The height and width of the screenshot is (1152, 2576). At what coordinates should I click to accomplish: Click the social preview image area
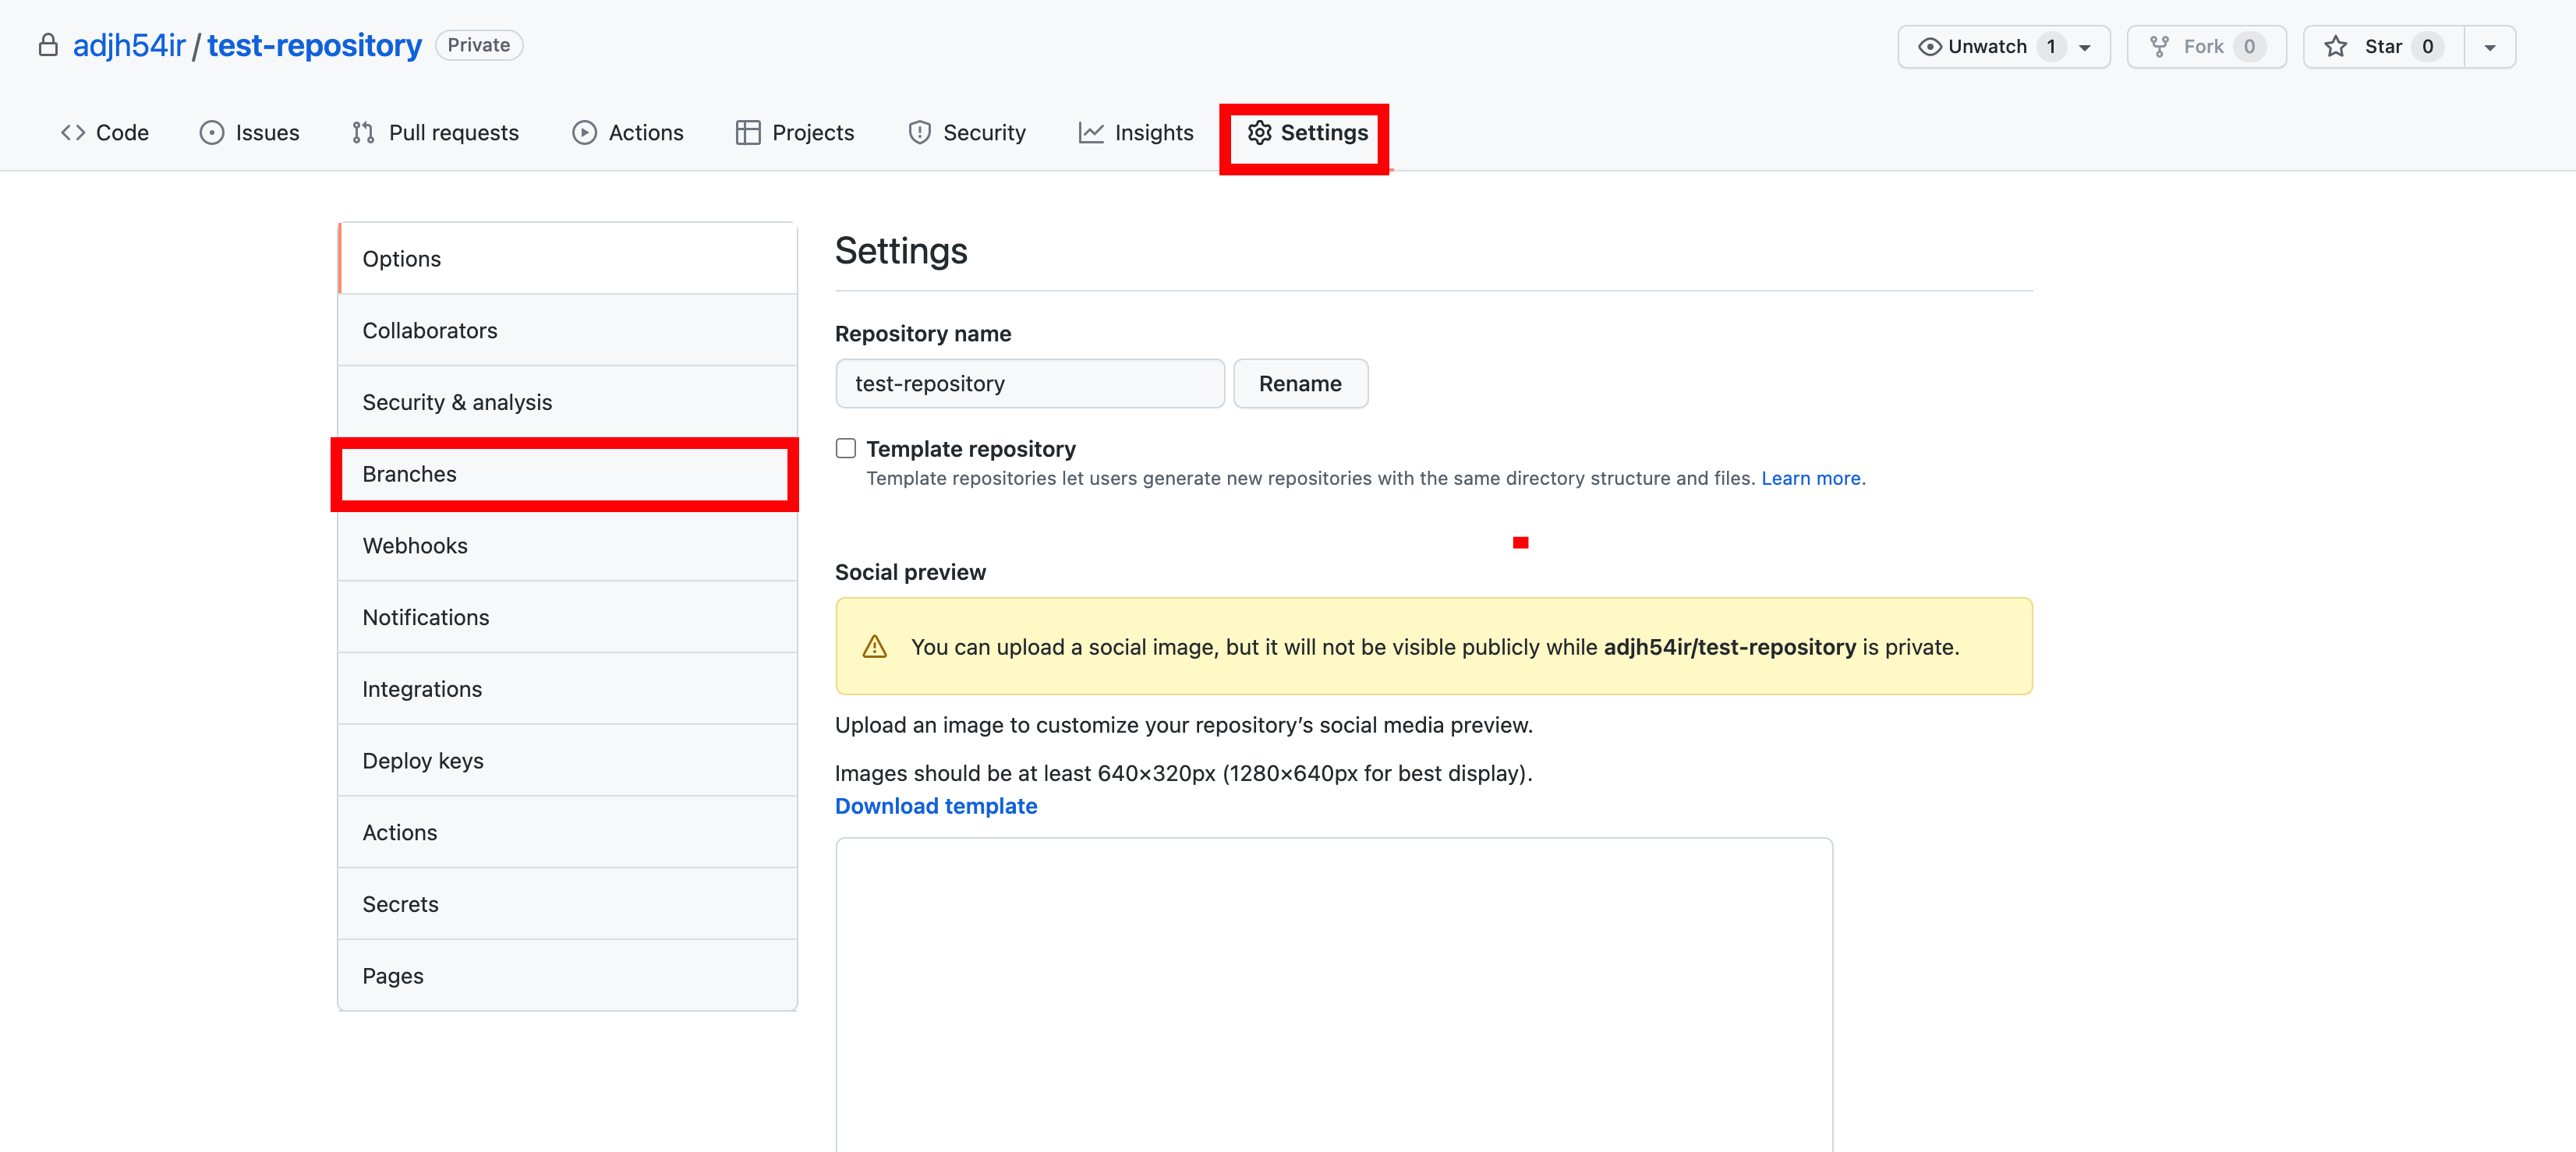click(x=1334, y=995)
